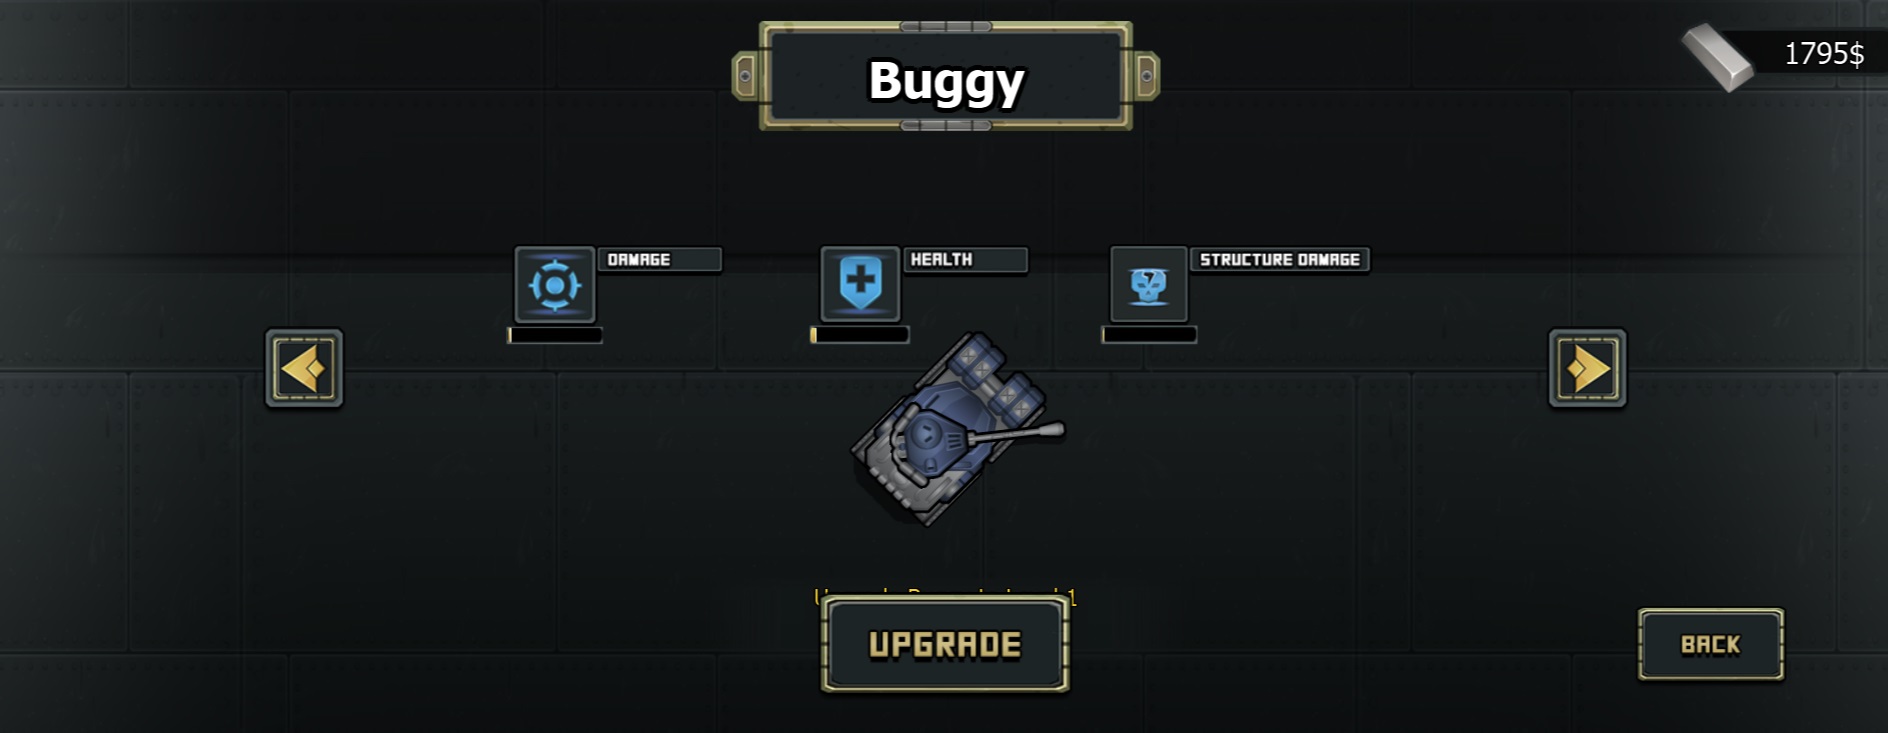The image size is (1888, 733).
Task: Click the Damage level progress bar
Action: click(555, 335)
